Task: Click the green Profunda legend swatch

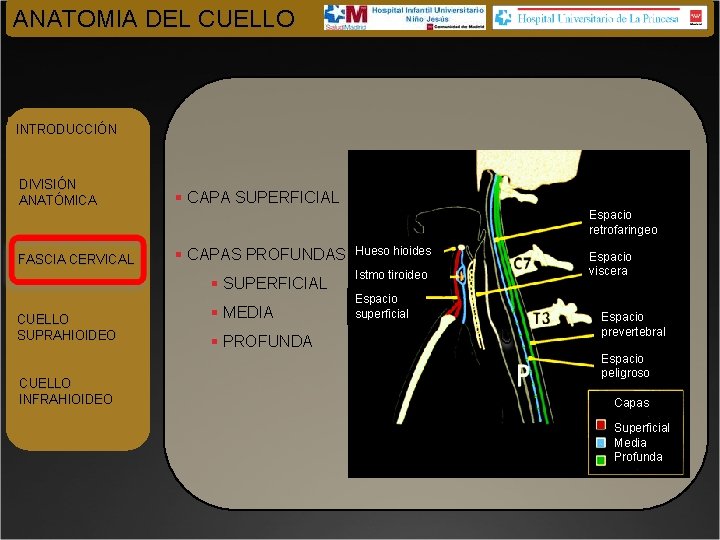Action: pyautogui.click(x=601, y=460)
